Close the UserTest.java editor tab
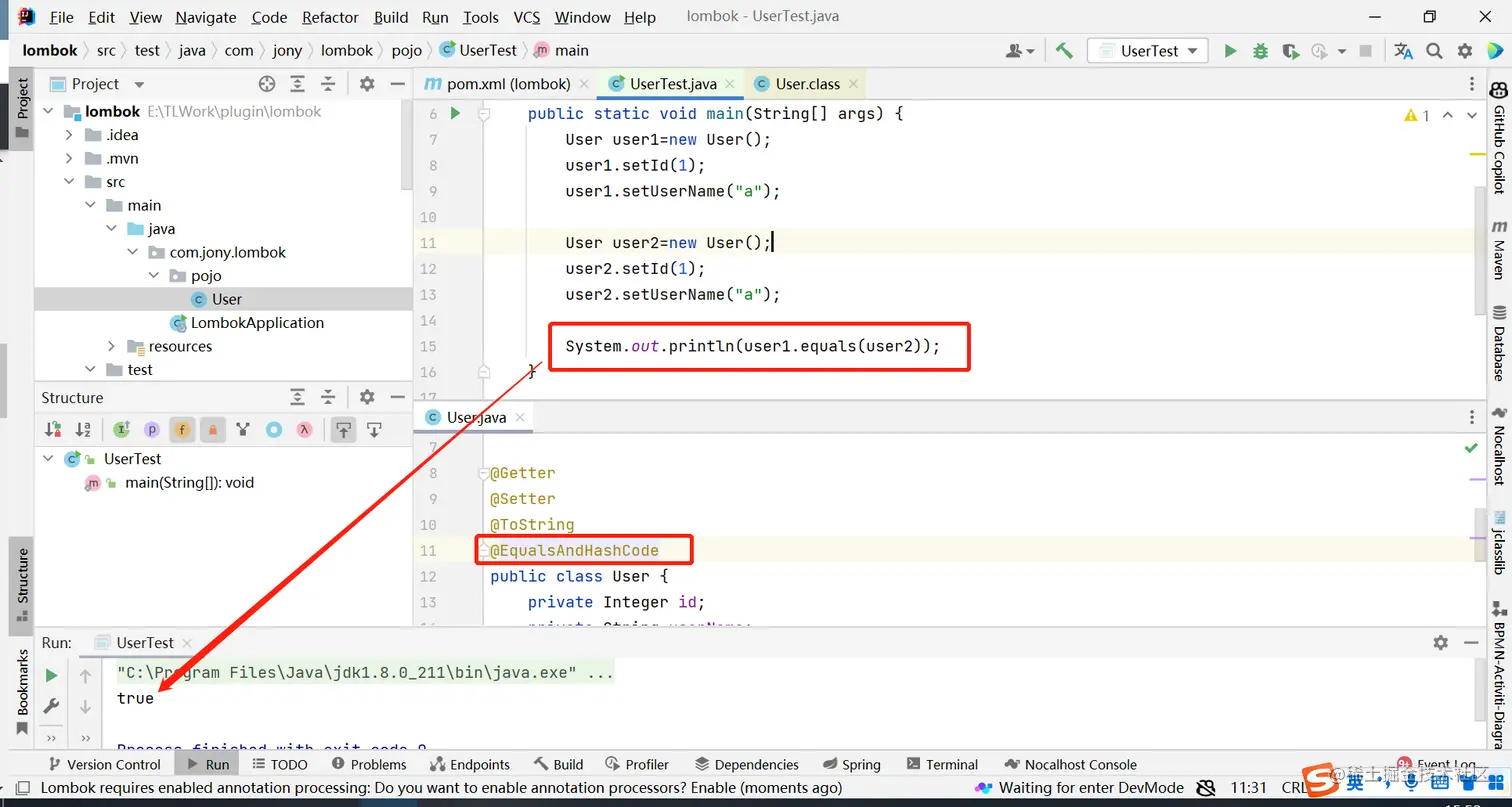The width and height of the screenshot is (1512, 807). [729, 85]
